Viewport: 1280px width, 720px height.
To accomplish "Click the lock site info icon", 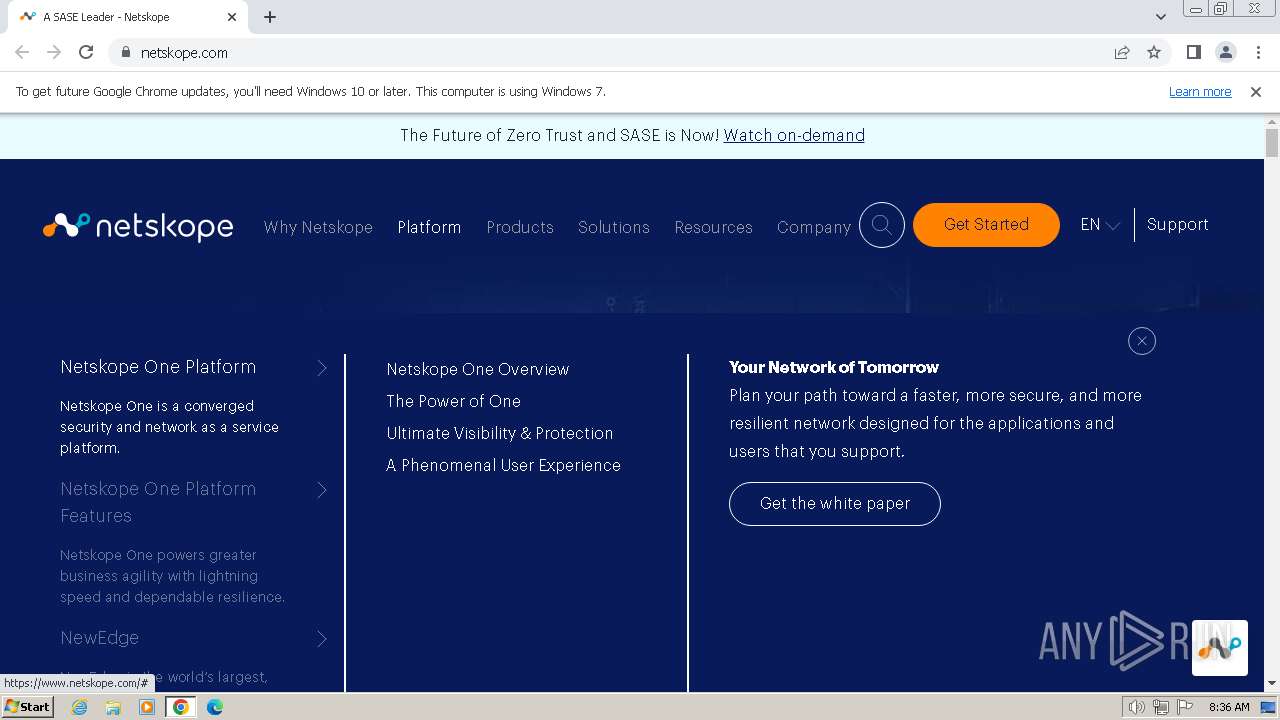I will pos(125,52).
